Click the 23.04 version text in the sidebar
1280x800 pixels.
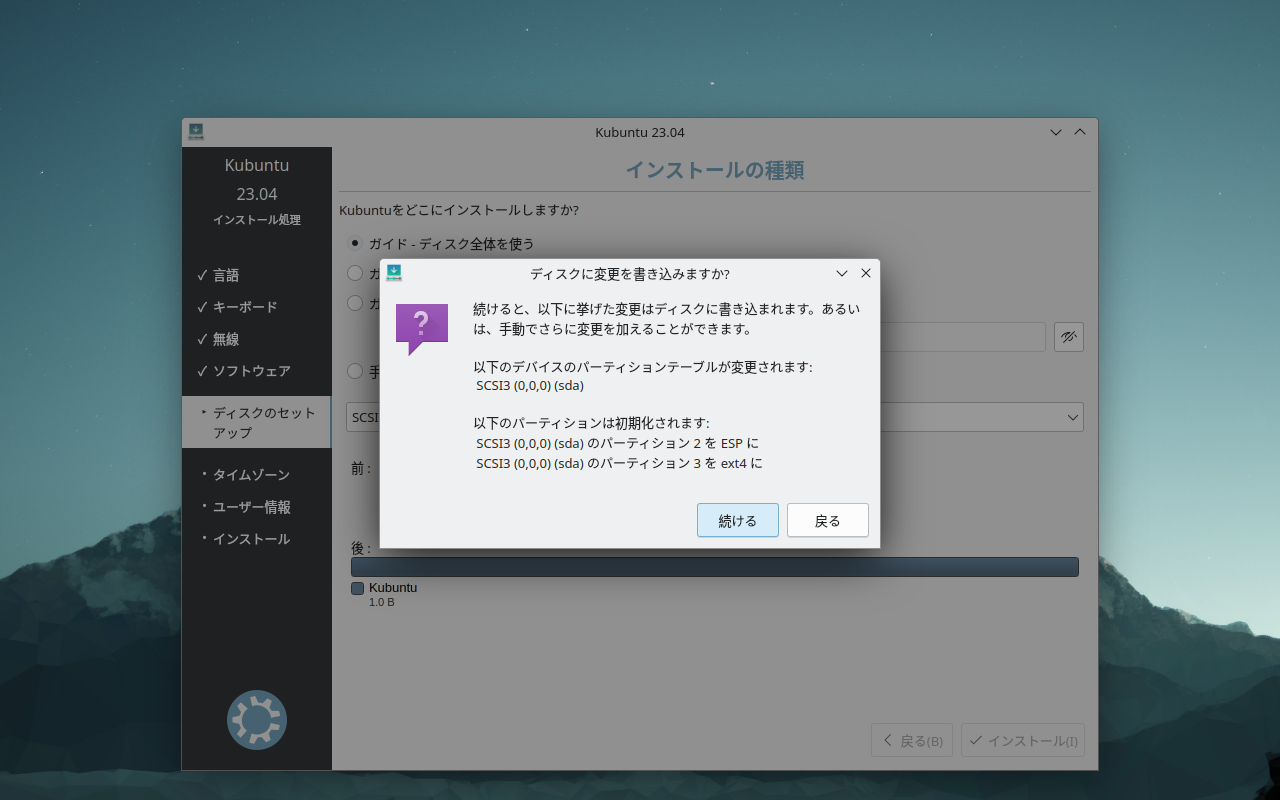(x=257, y=194)
